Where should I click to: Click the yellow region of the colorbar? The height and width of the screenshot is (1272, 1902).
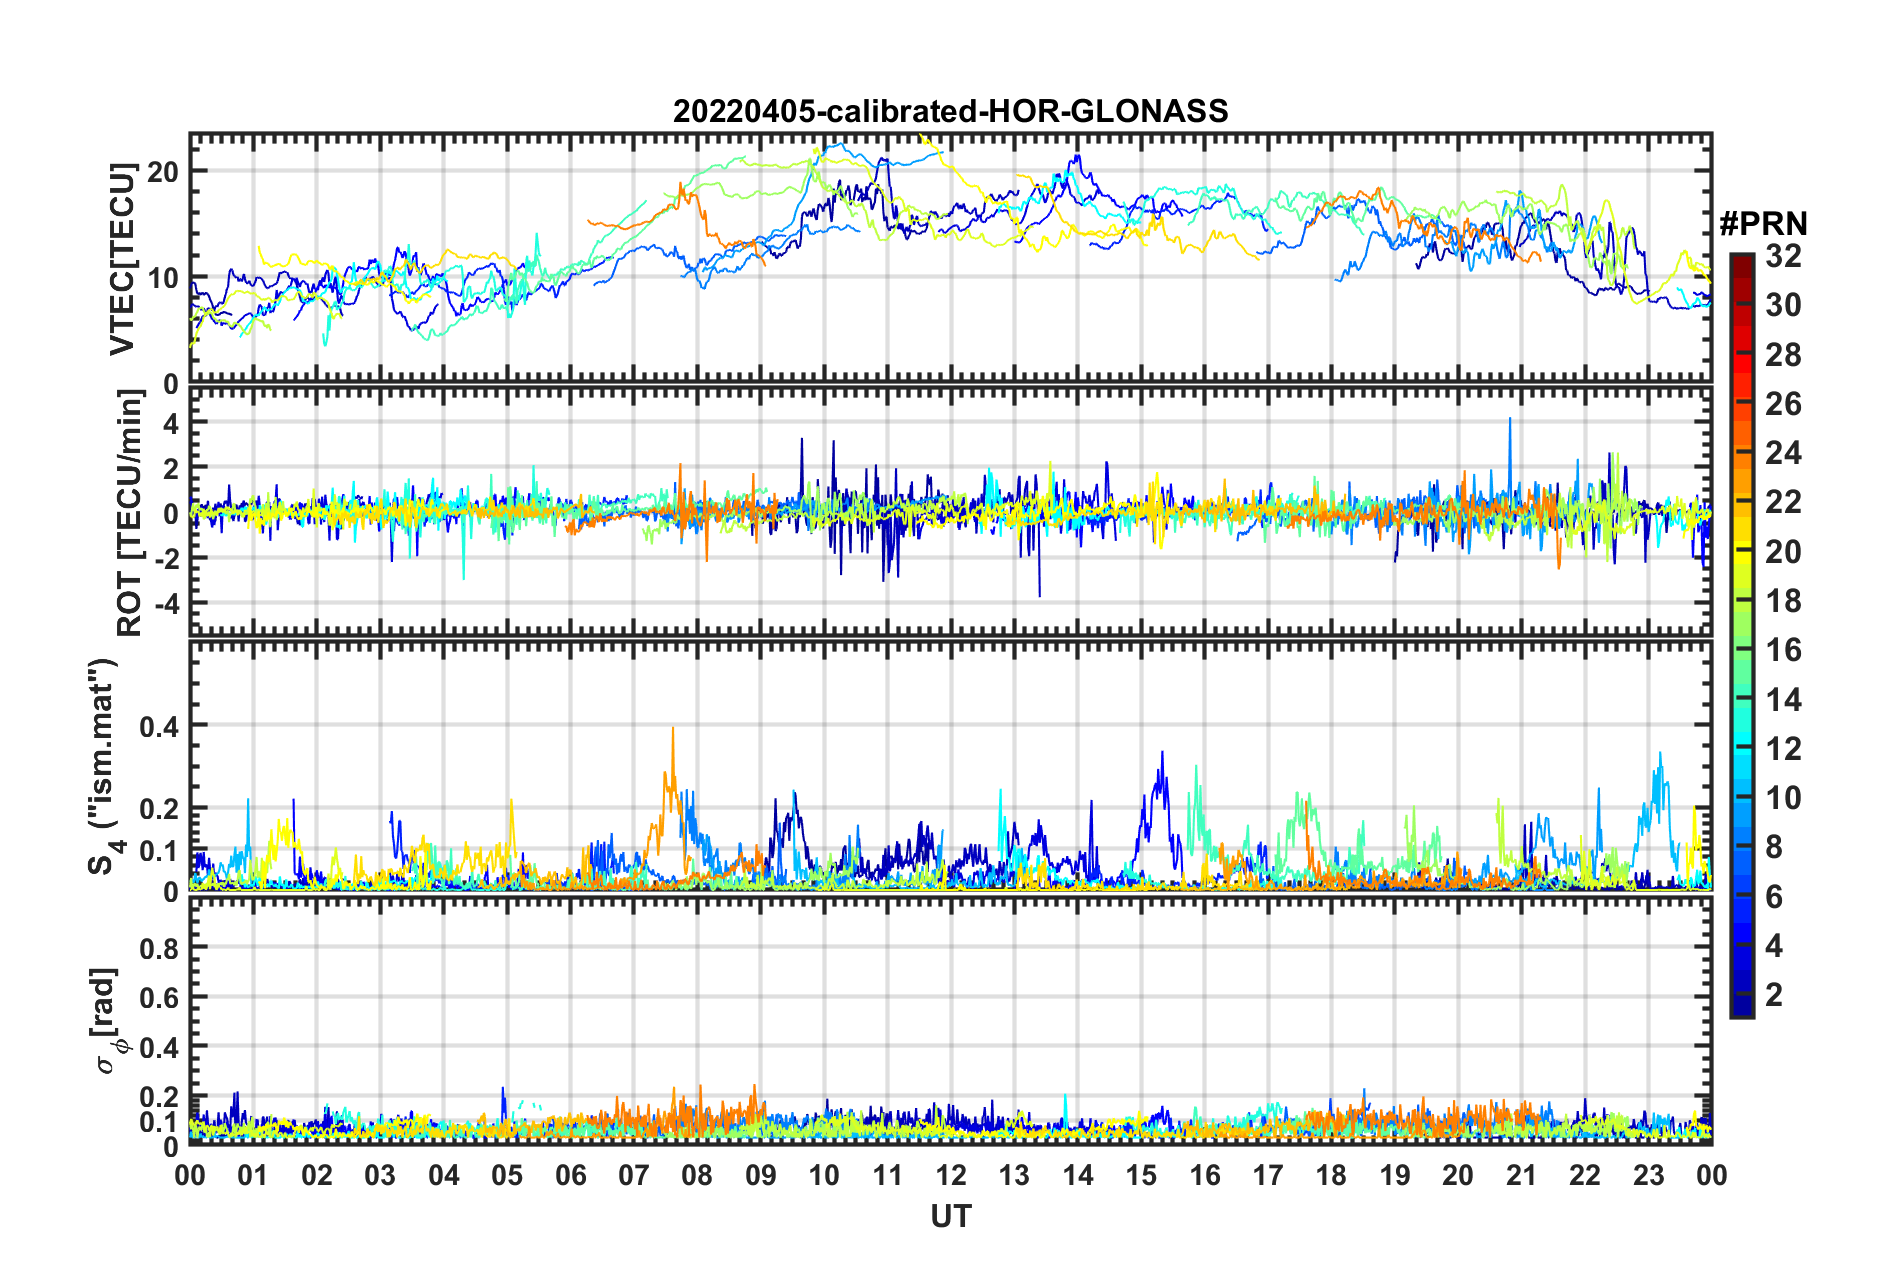pos(1742,552)
